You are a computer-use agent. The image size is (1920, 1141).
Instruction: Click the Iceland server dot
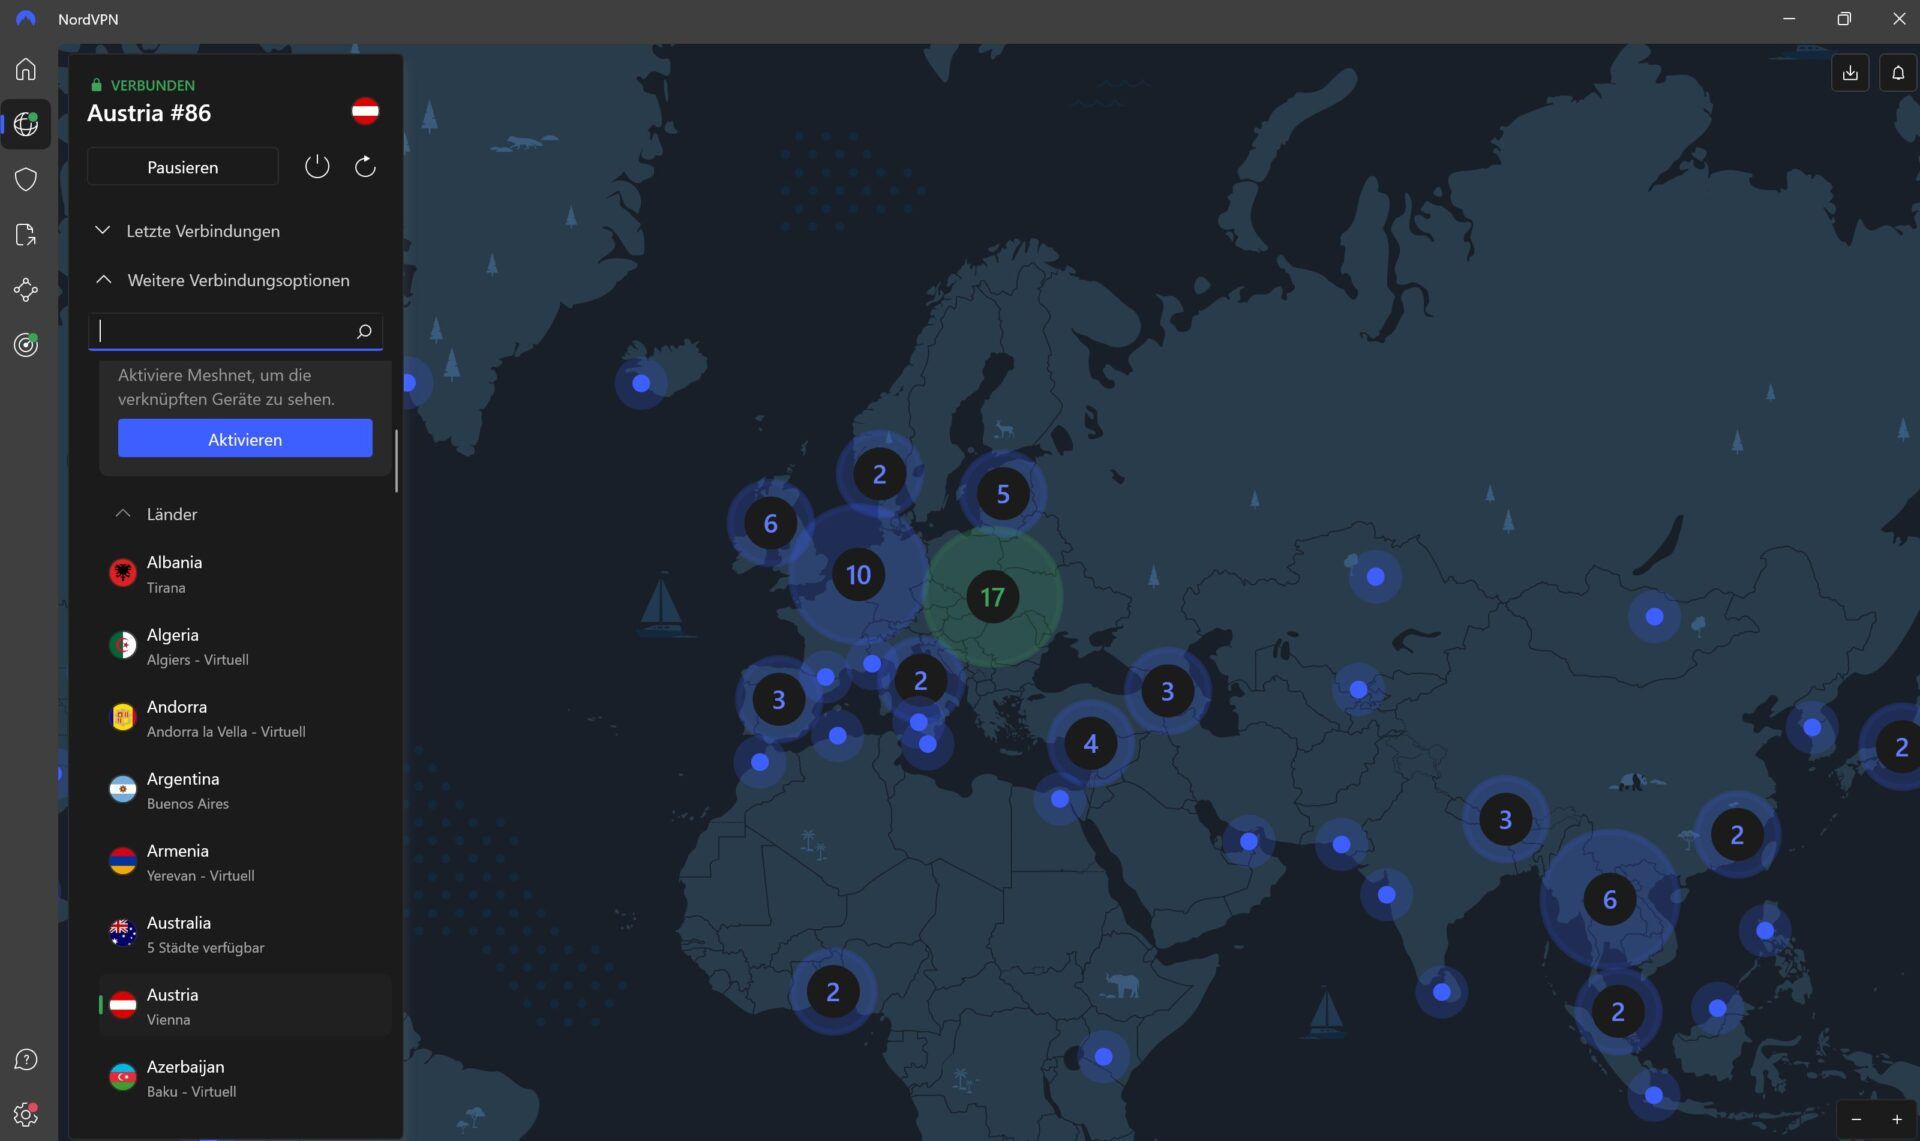pyautogui.click(x=641, y=383)
